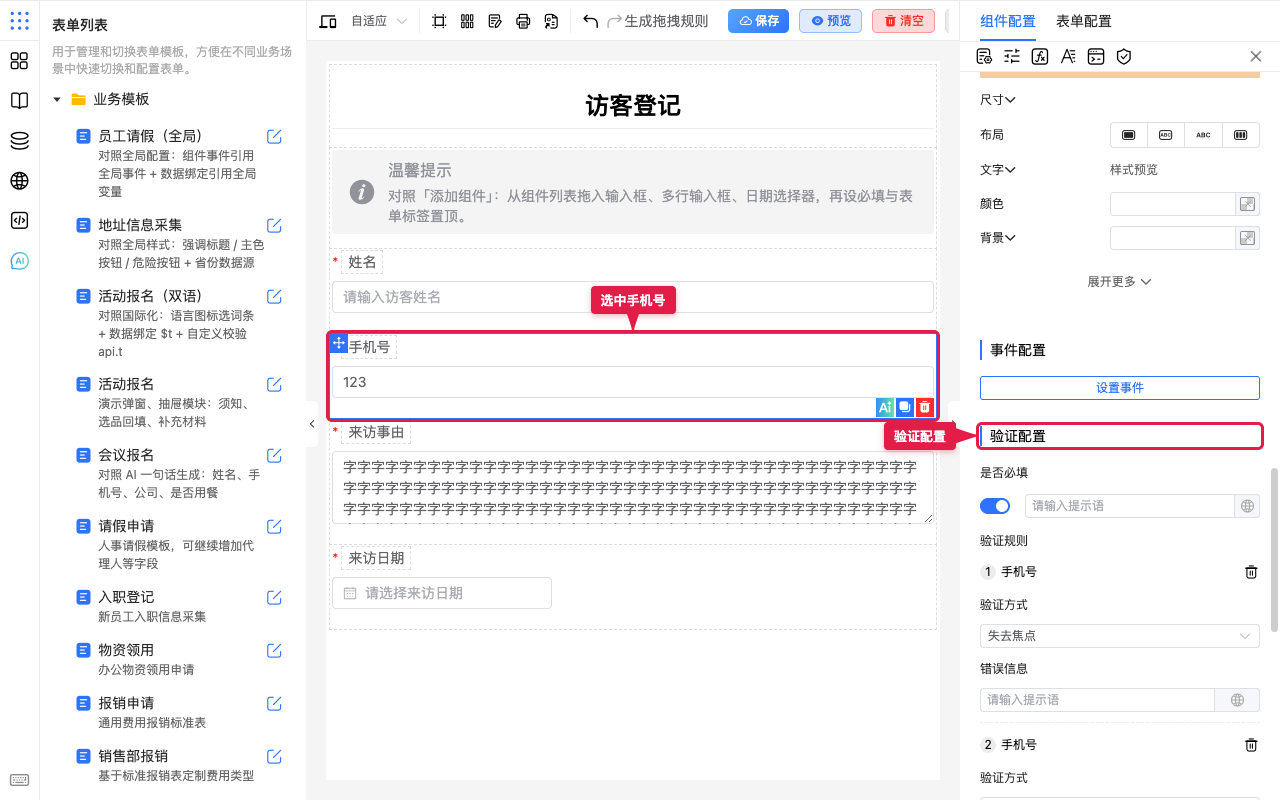Screen dimensions: 1280x800
Task: Expand the 背景 section
Action: [998, 238]
